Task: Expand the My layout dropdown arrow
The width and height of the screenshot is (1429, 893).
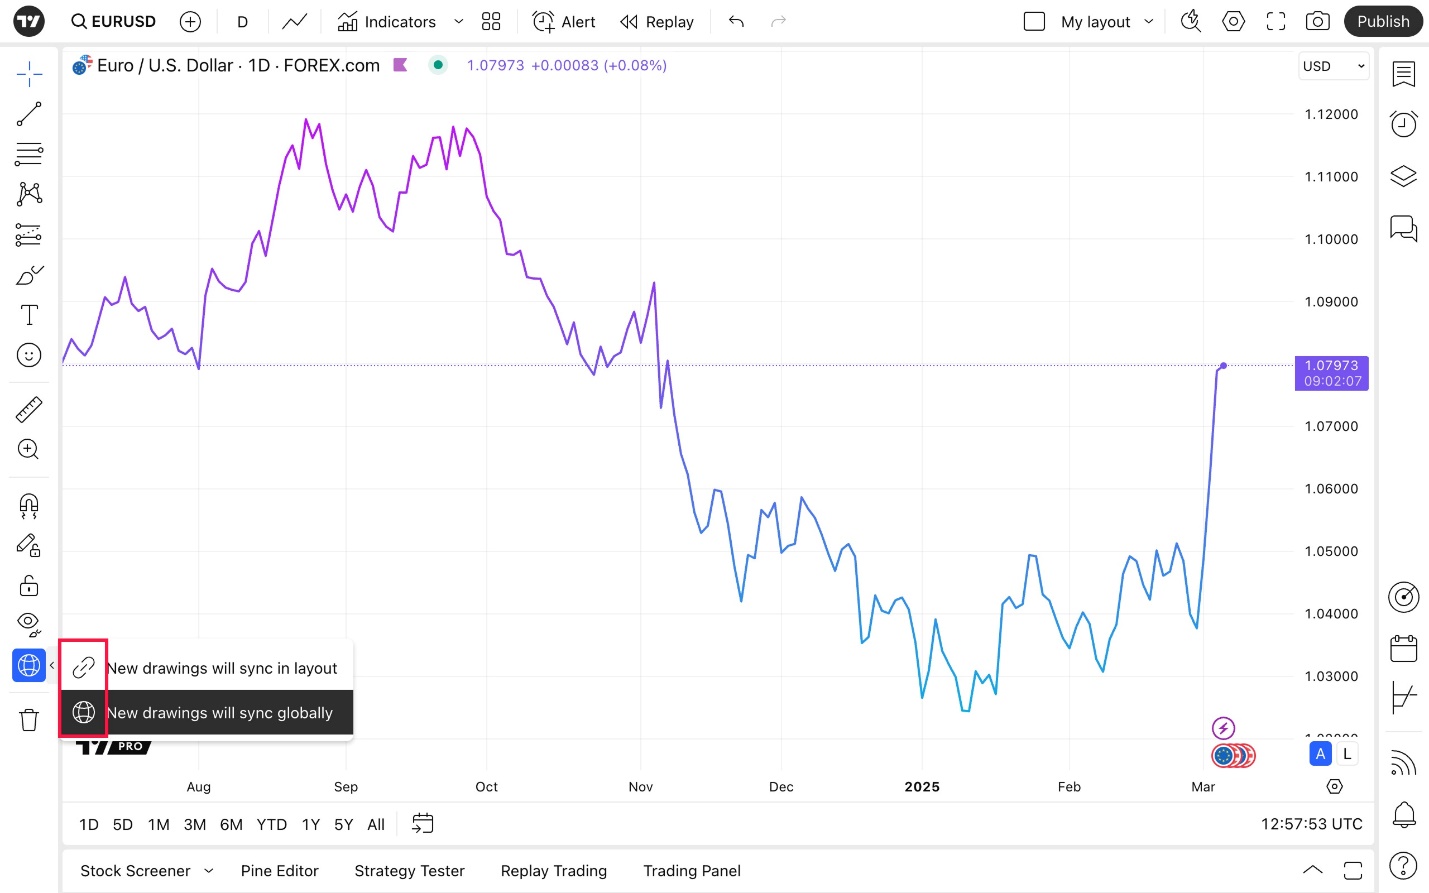Action: pos(1149,21)
